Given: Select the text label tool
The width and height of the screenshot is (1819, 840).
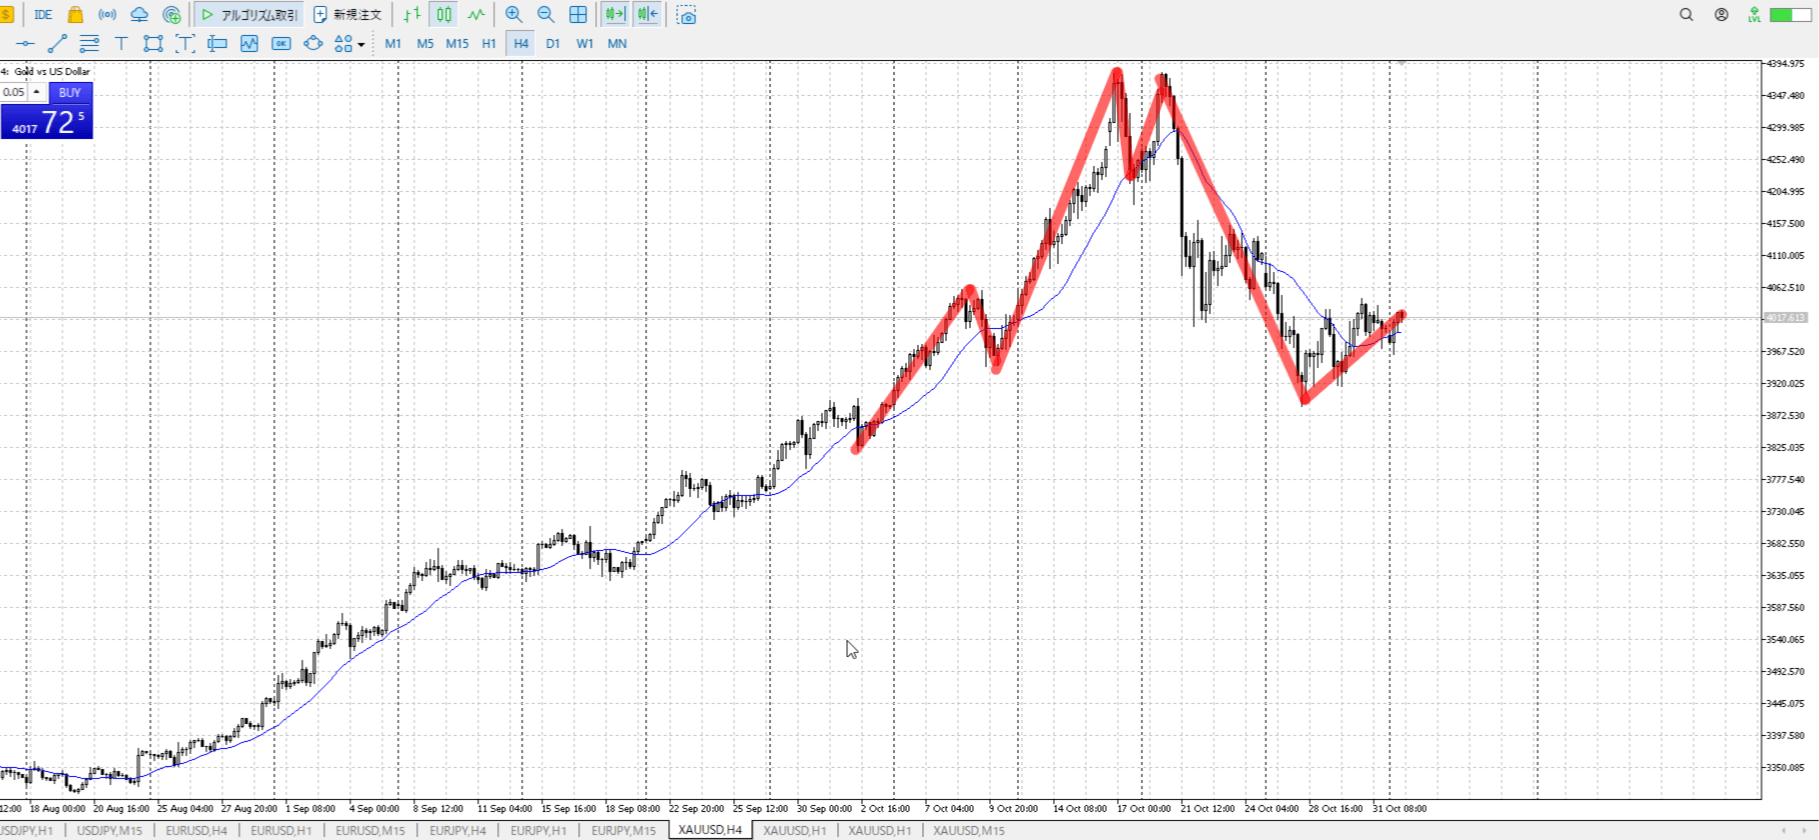Looking at the screenshot, I should 121,44.
